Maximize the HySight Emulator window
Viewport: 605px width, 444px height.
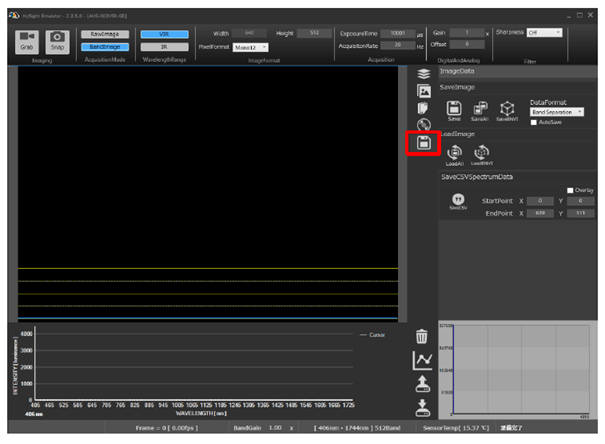point(580,15)
